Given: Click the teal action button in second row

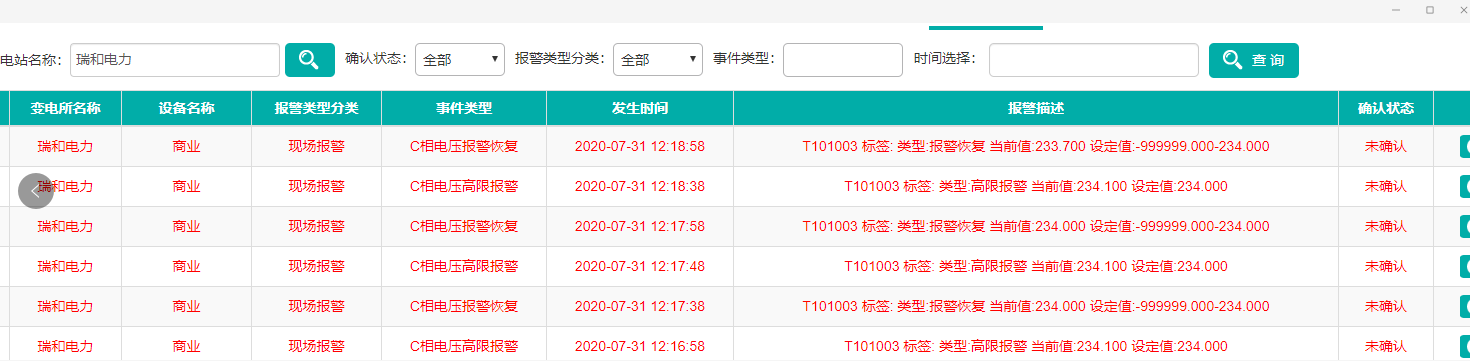Looking at the screenshot, I should (x=1465, y=187).
